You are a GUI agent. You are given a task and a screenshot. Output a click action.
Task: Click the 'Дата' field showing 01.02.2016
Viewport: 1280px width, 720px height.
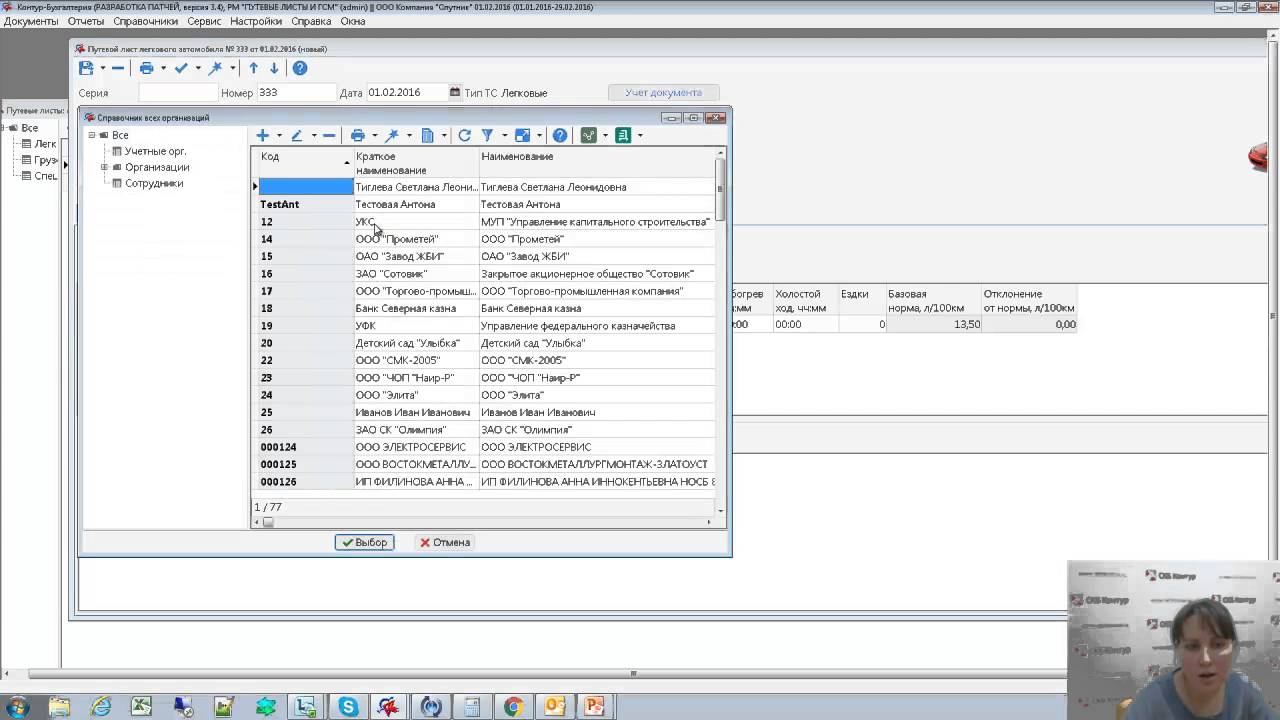tap(407, 92)
